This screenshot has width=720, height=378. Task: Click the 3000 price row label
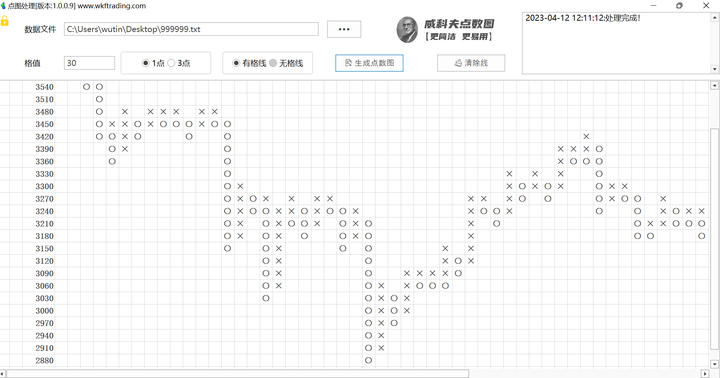pyautogui.click(x=45, y=310)
